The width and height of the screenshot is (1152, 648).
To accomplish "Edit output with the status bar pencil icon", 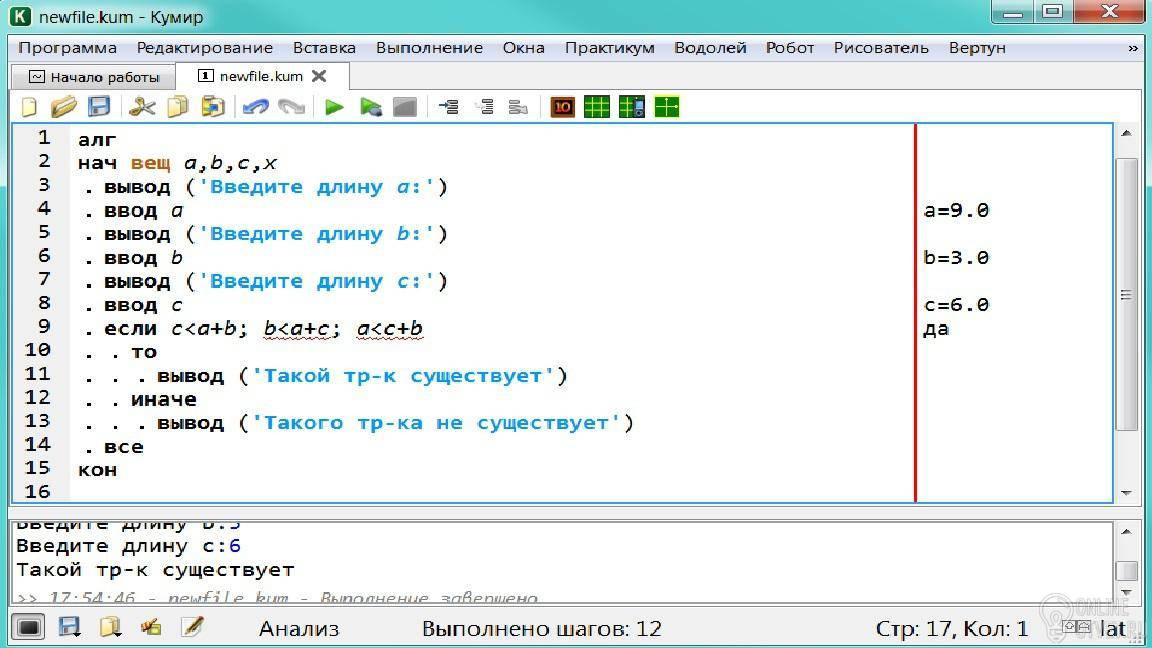I will (192, 627).
